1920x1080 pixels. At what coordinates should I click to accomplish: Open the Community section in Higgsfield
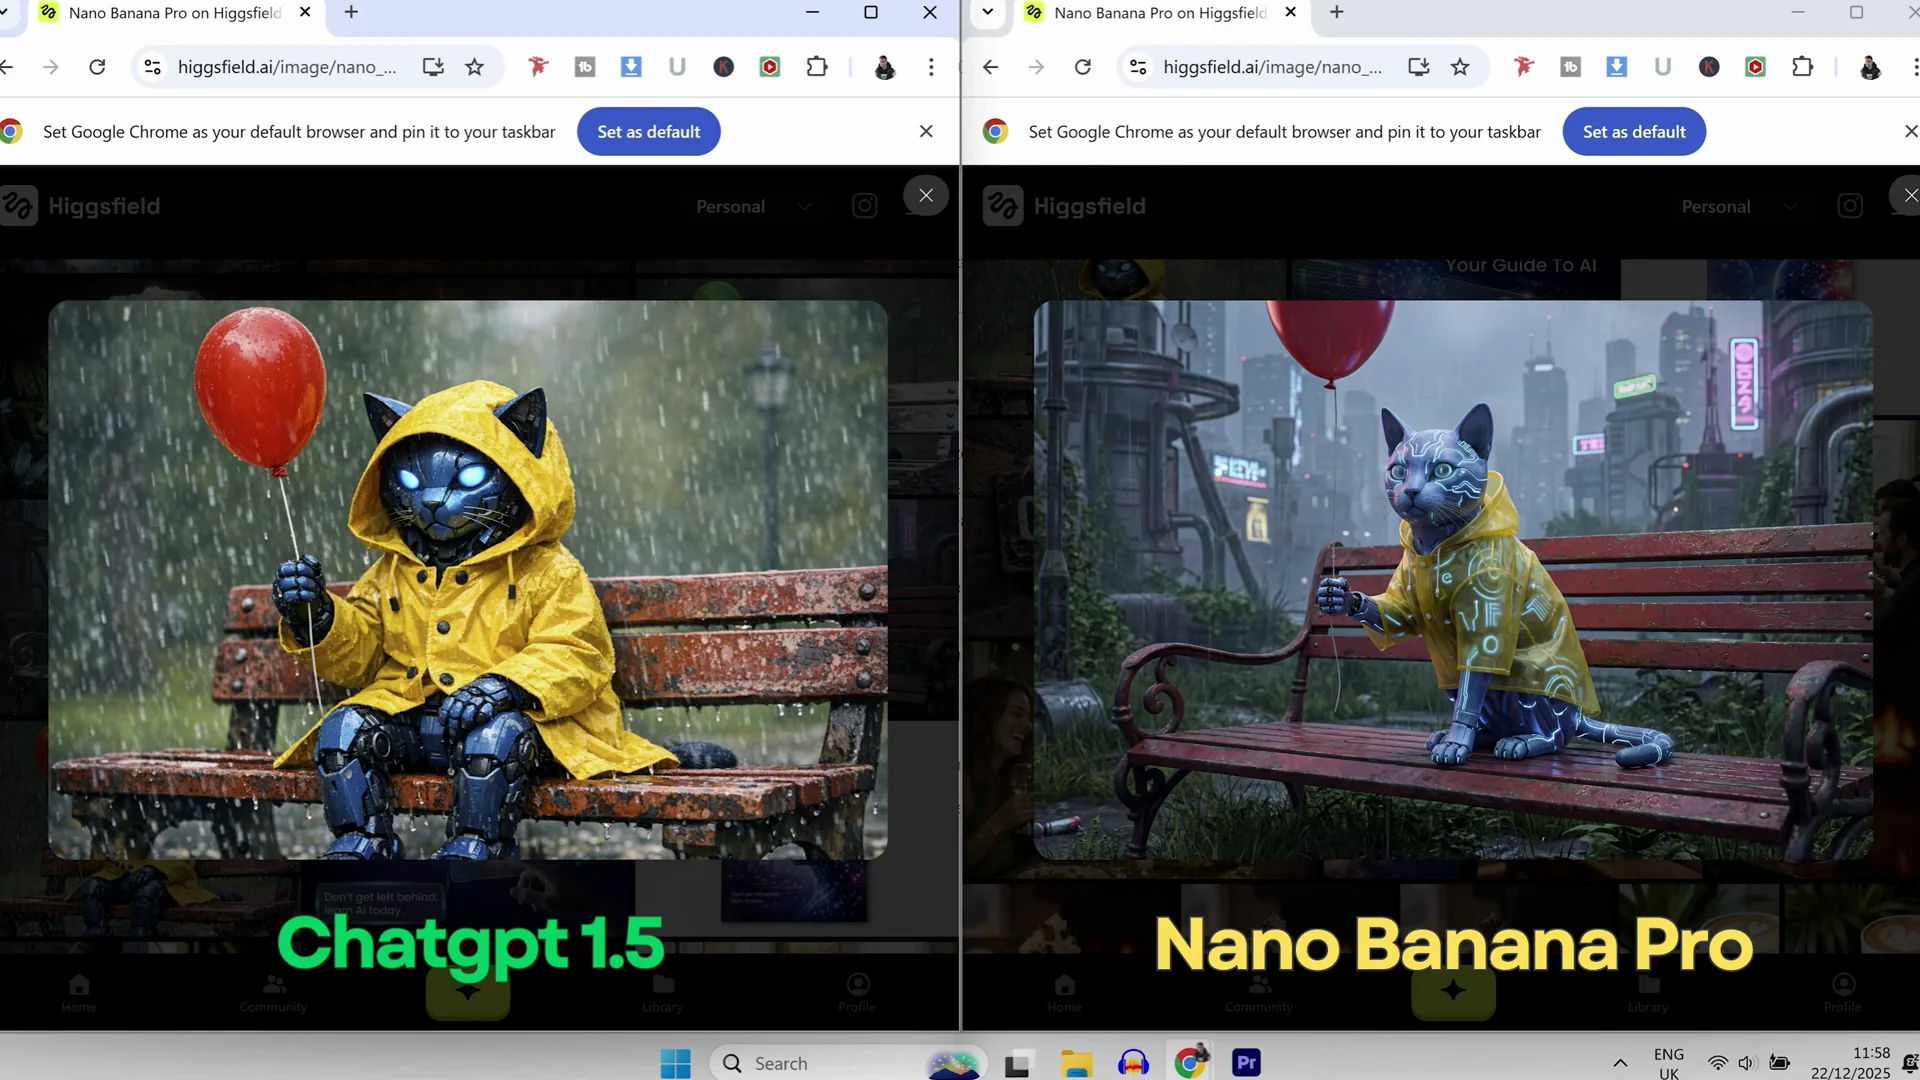pos(273,992)
